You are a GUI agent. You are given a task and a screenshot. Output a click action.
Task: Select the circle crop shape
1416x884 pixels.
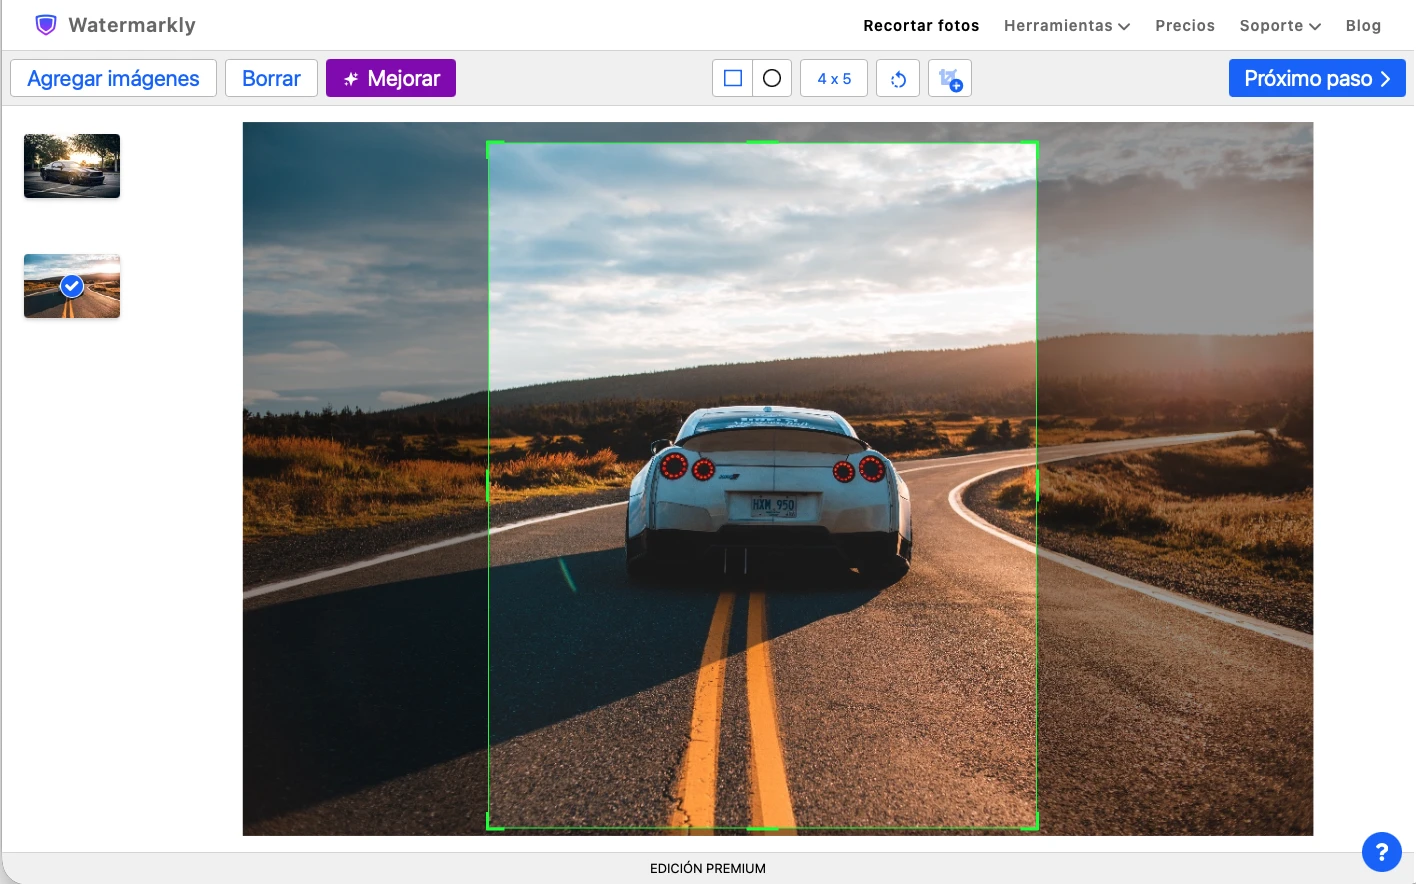tap(772, 78)
